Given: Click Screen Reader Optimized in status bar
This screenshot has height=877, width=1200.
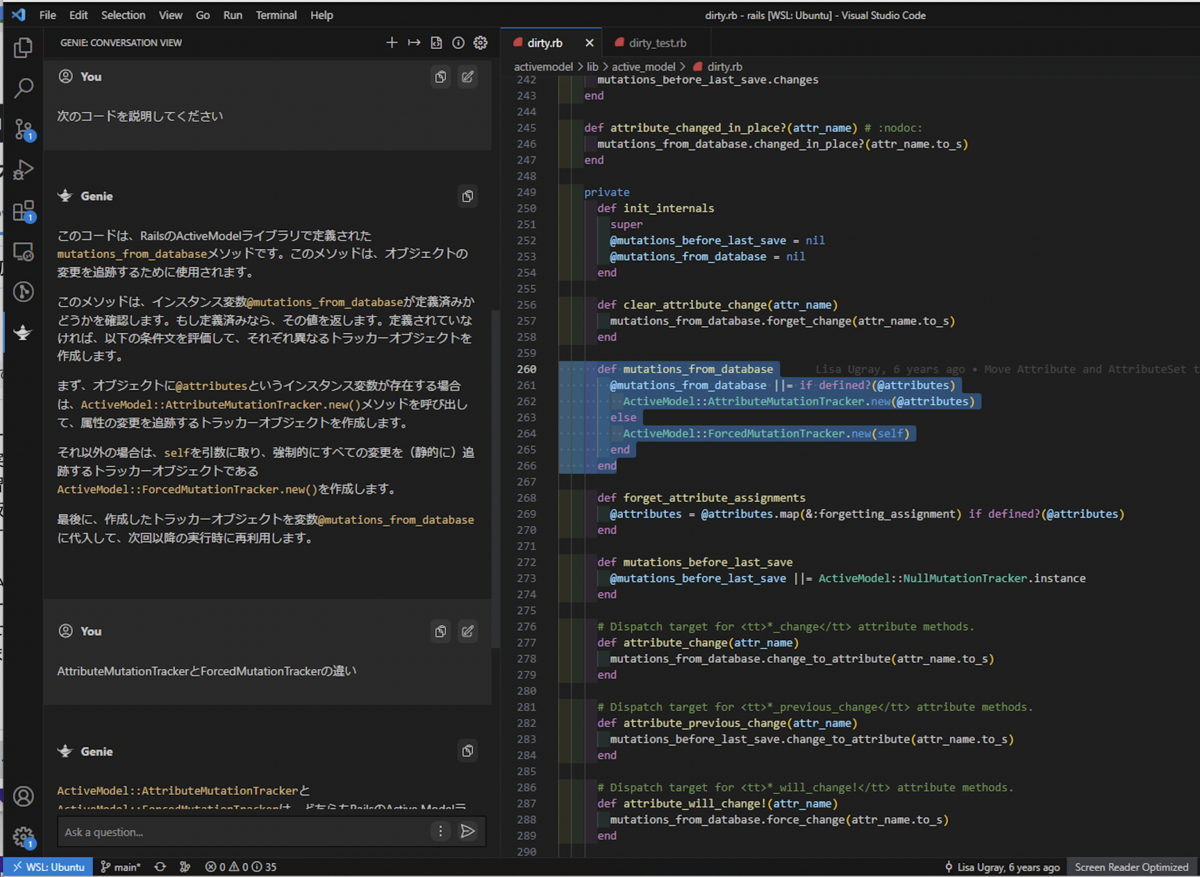Looking at the screenshot, I should [x=1133, y=867].
